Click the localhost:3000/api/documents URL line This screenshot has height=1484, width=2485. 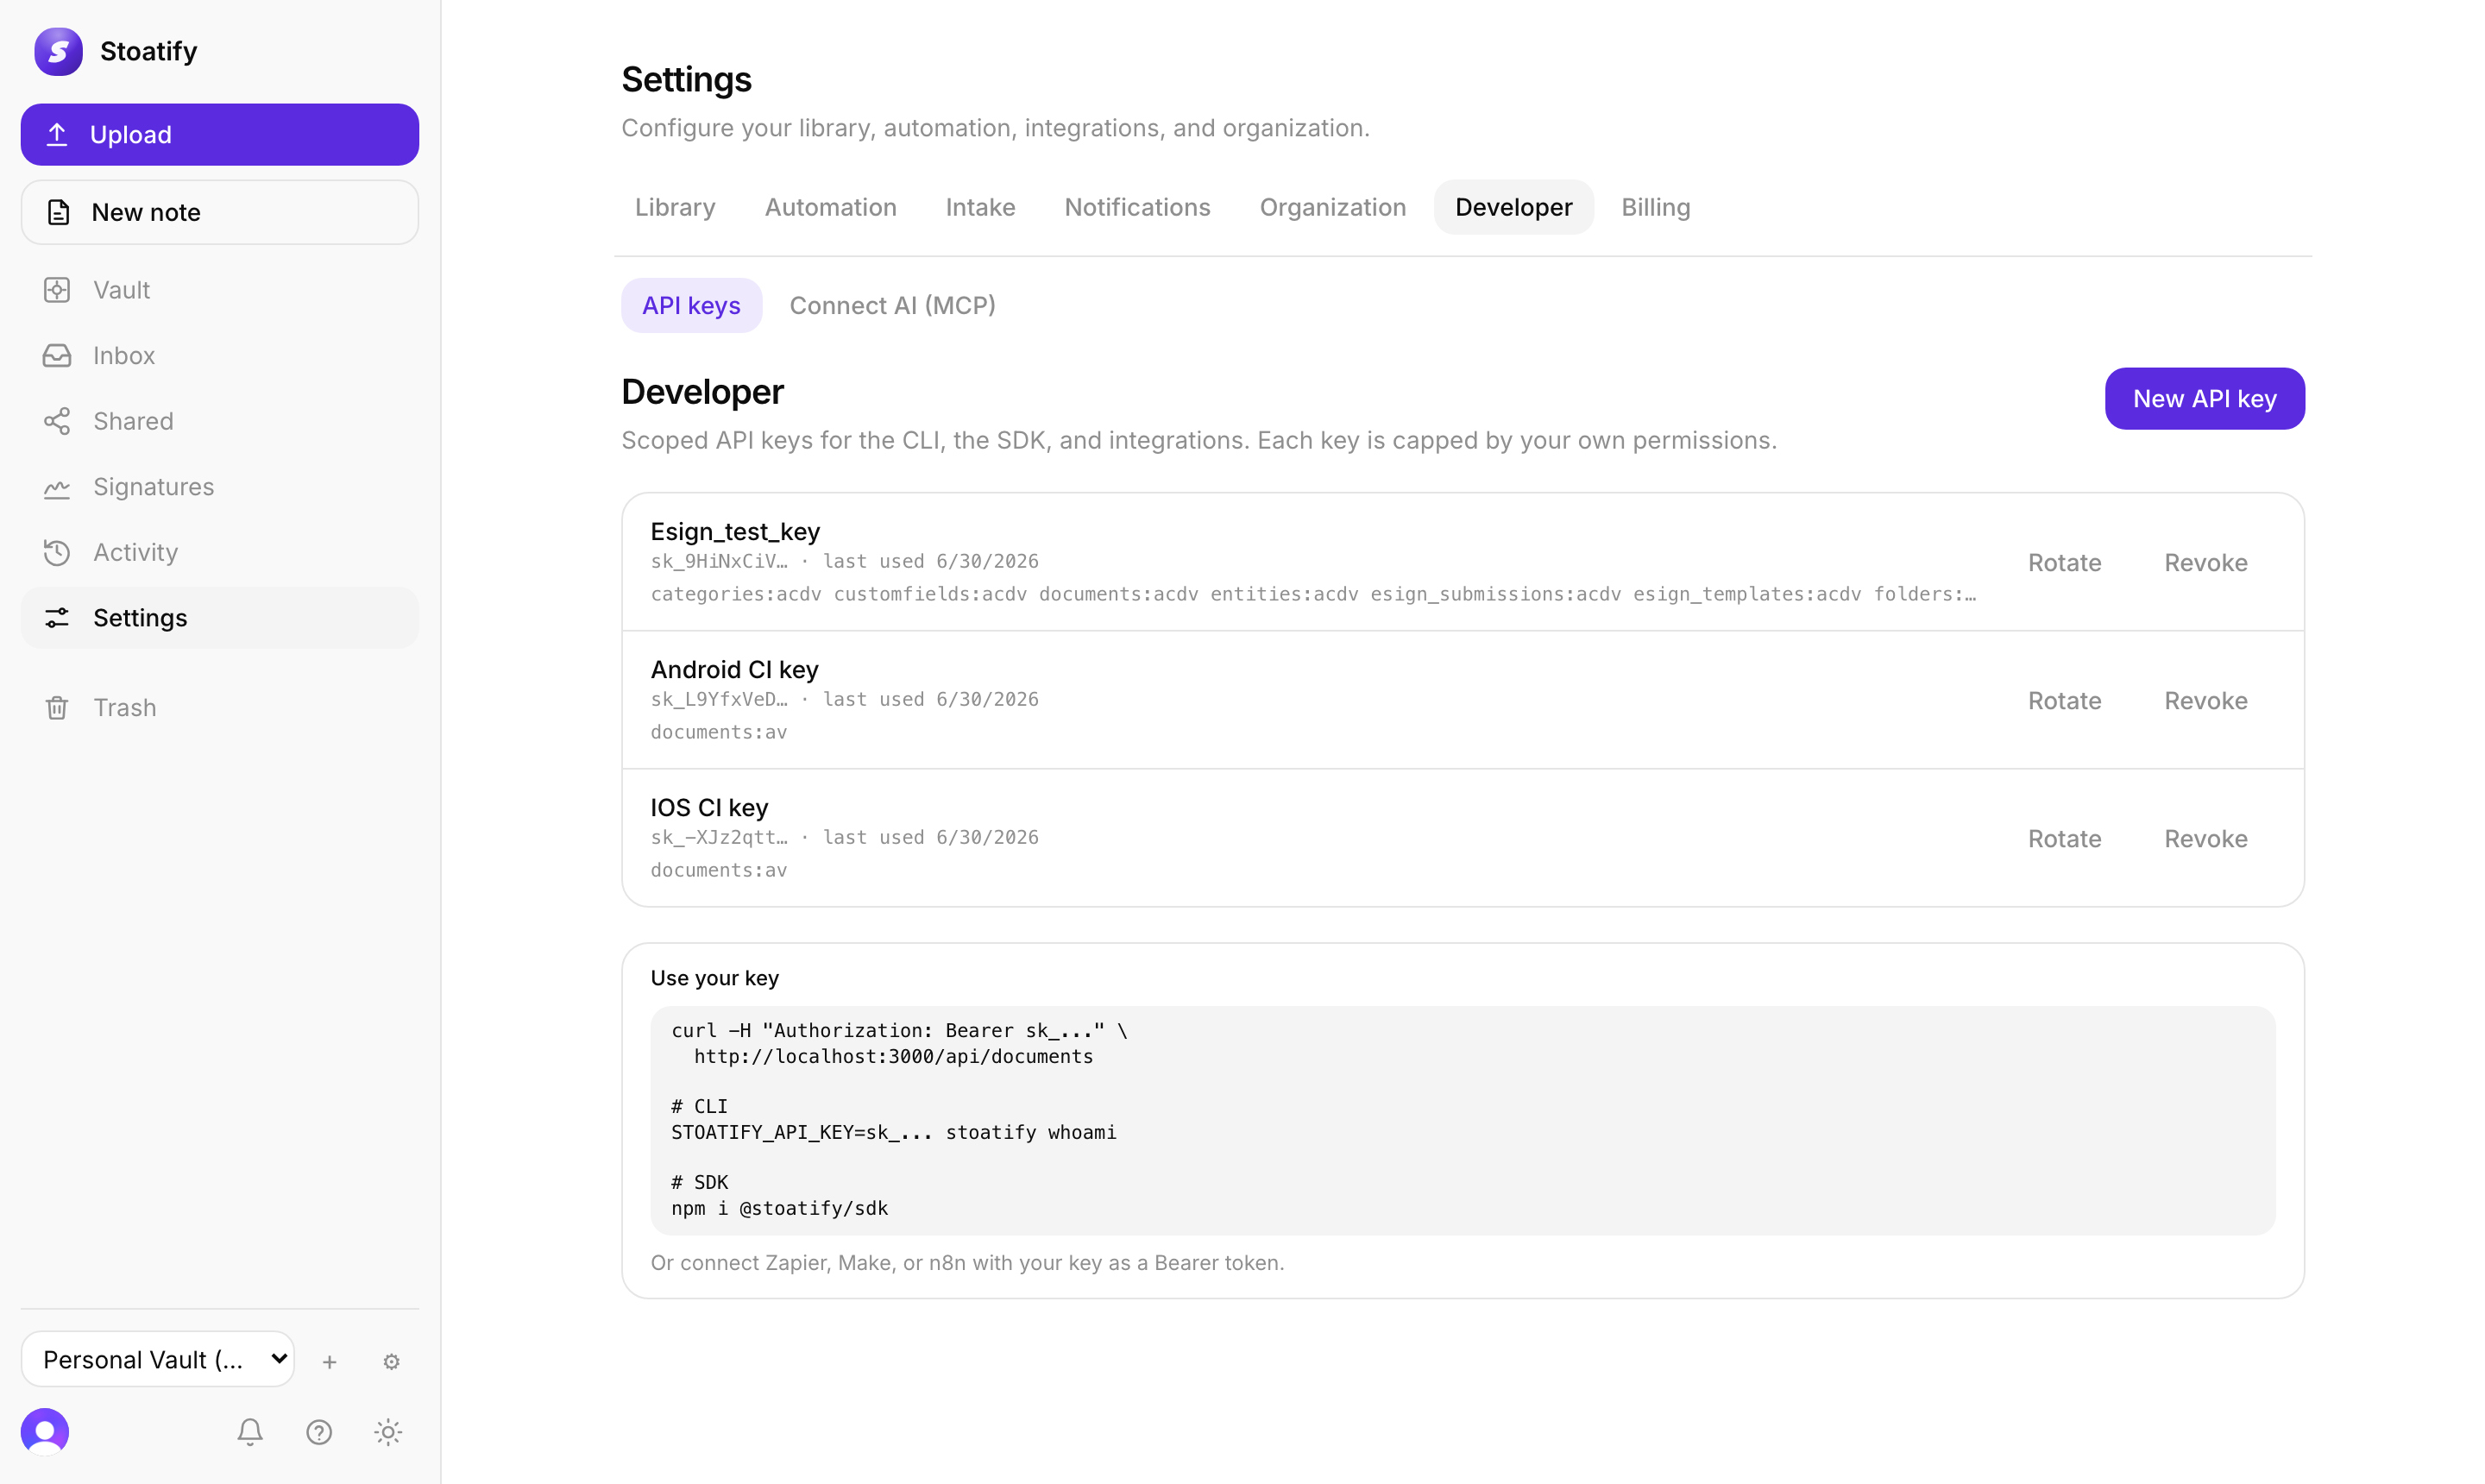click(x=893, y=1056)
